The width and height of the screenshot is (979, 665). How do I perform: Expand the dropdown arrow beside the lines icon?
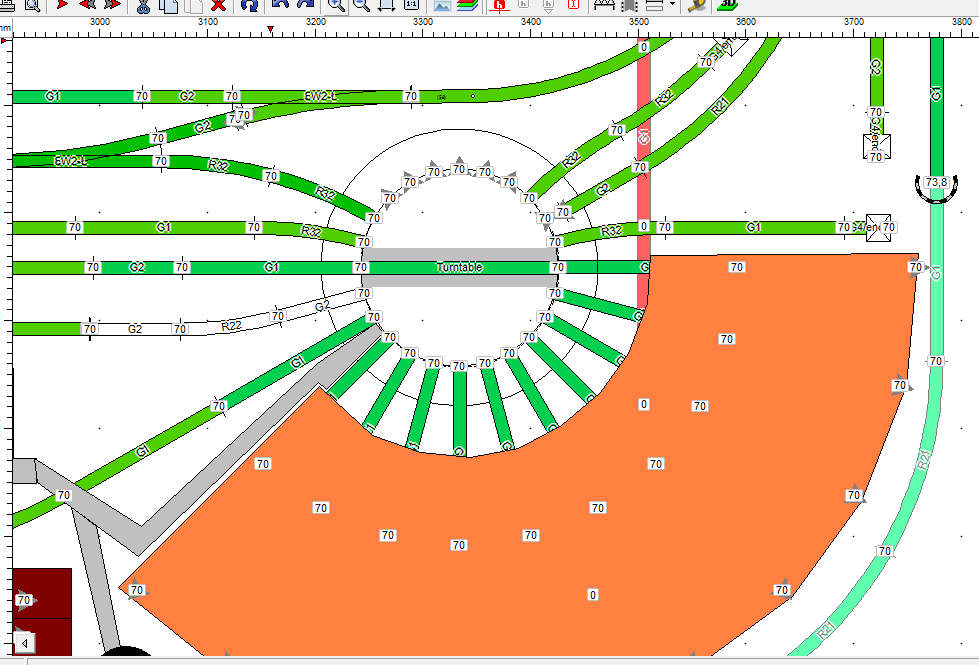tap(672, 5)
